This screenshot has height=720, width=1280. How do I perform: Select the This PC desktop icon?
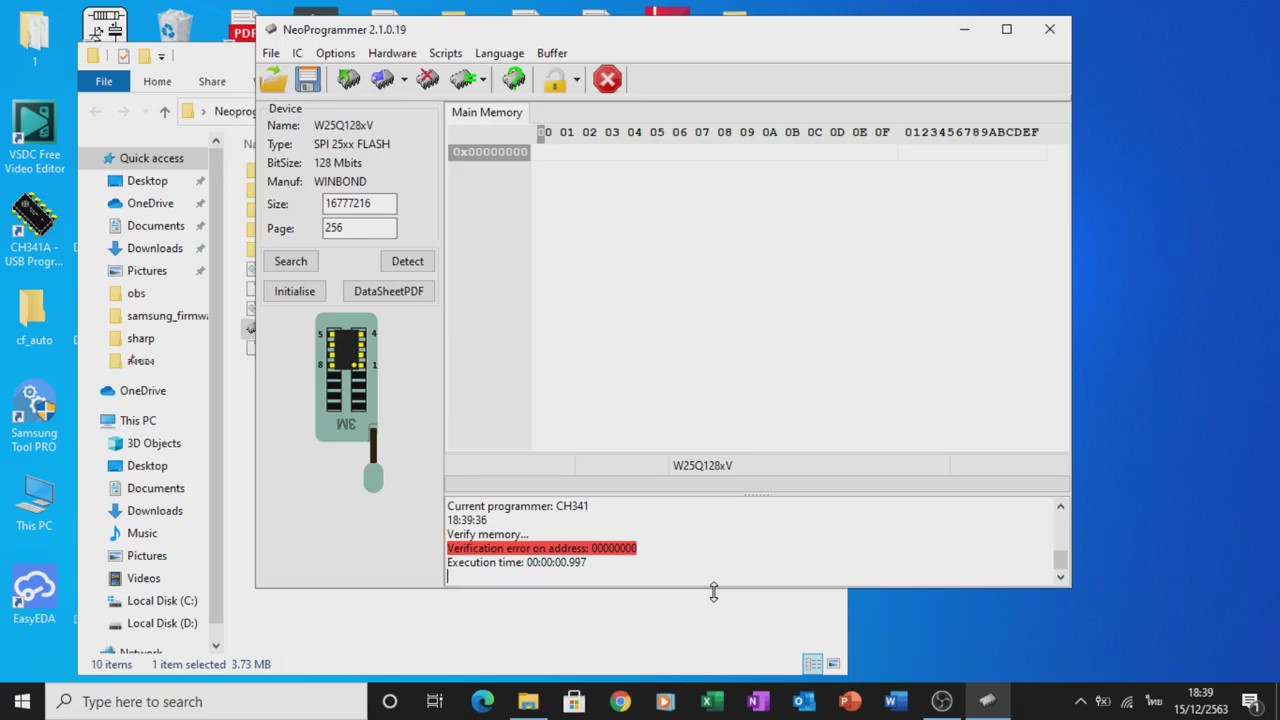[34, 503]
